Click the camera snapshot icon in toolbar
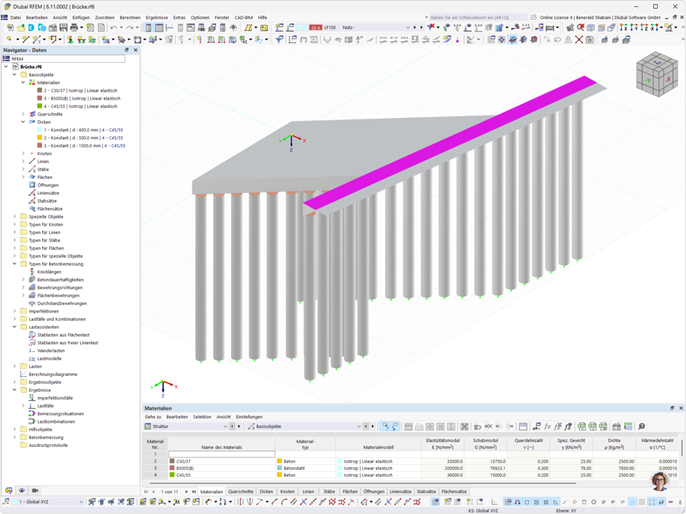Screen dimensions: 686x514 [x=590, y=40]
